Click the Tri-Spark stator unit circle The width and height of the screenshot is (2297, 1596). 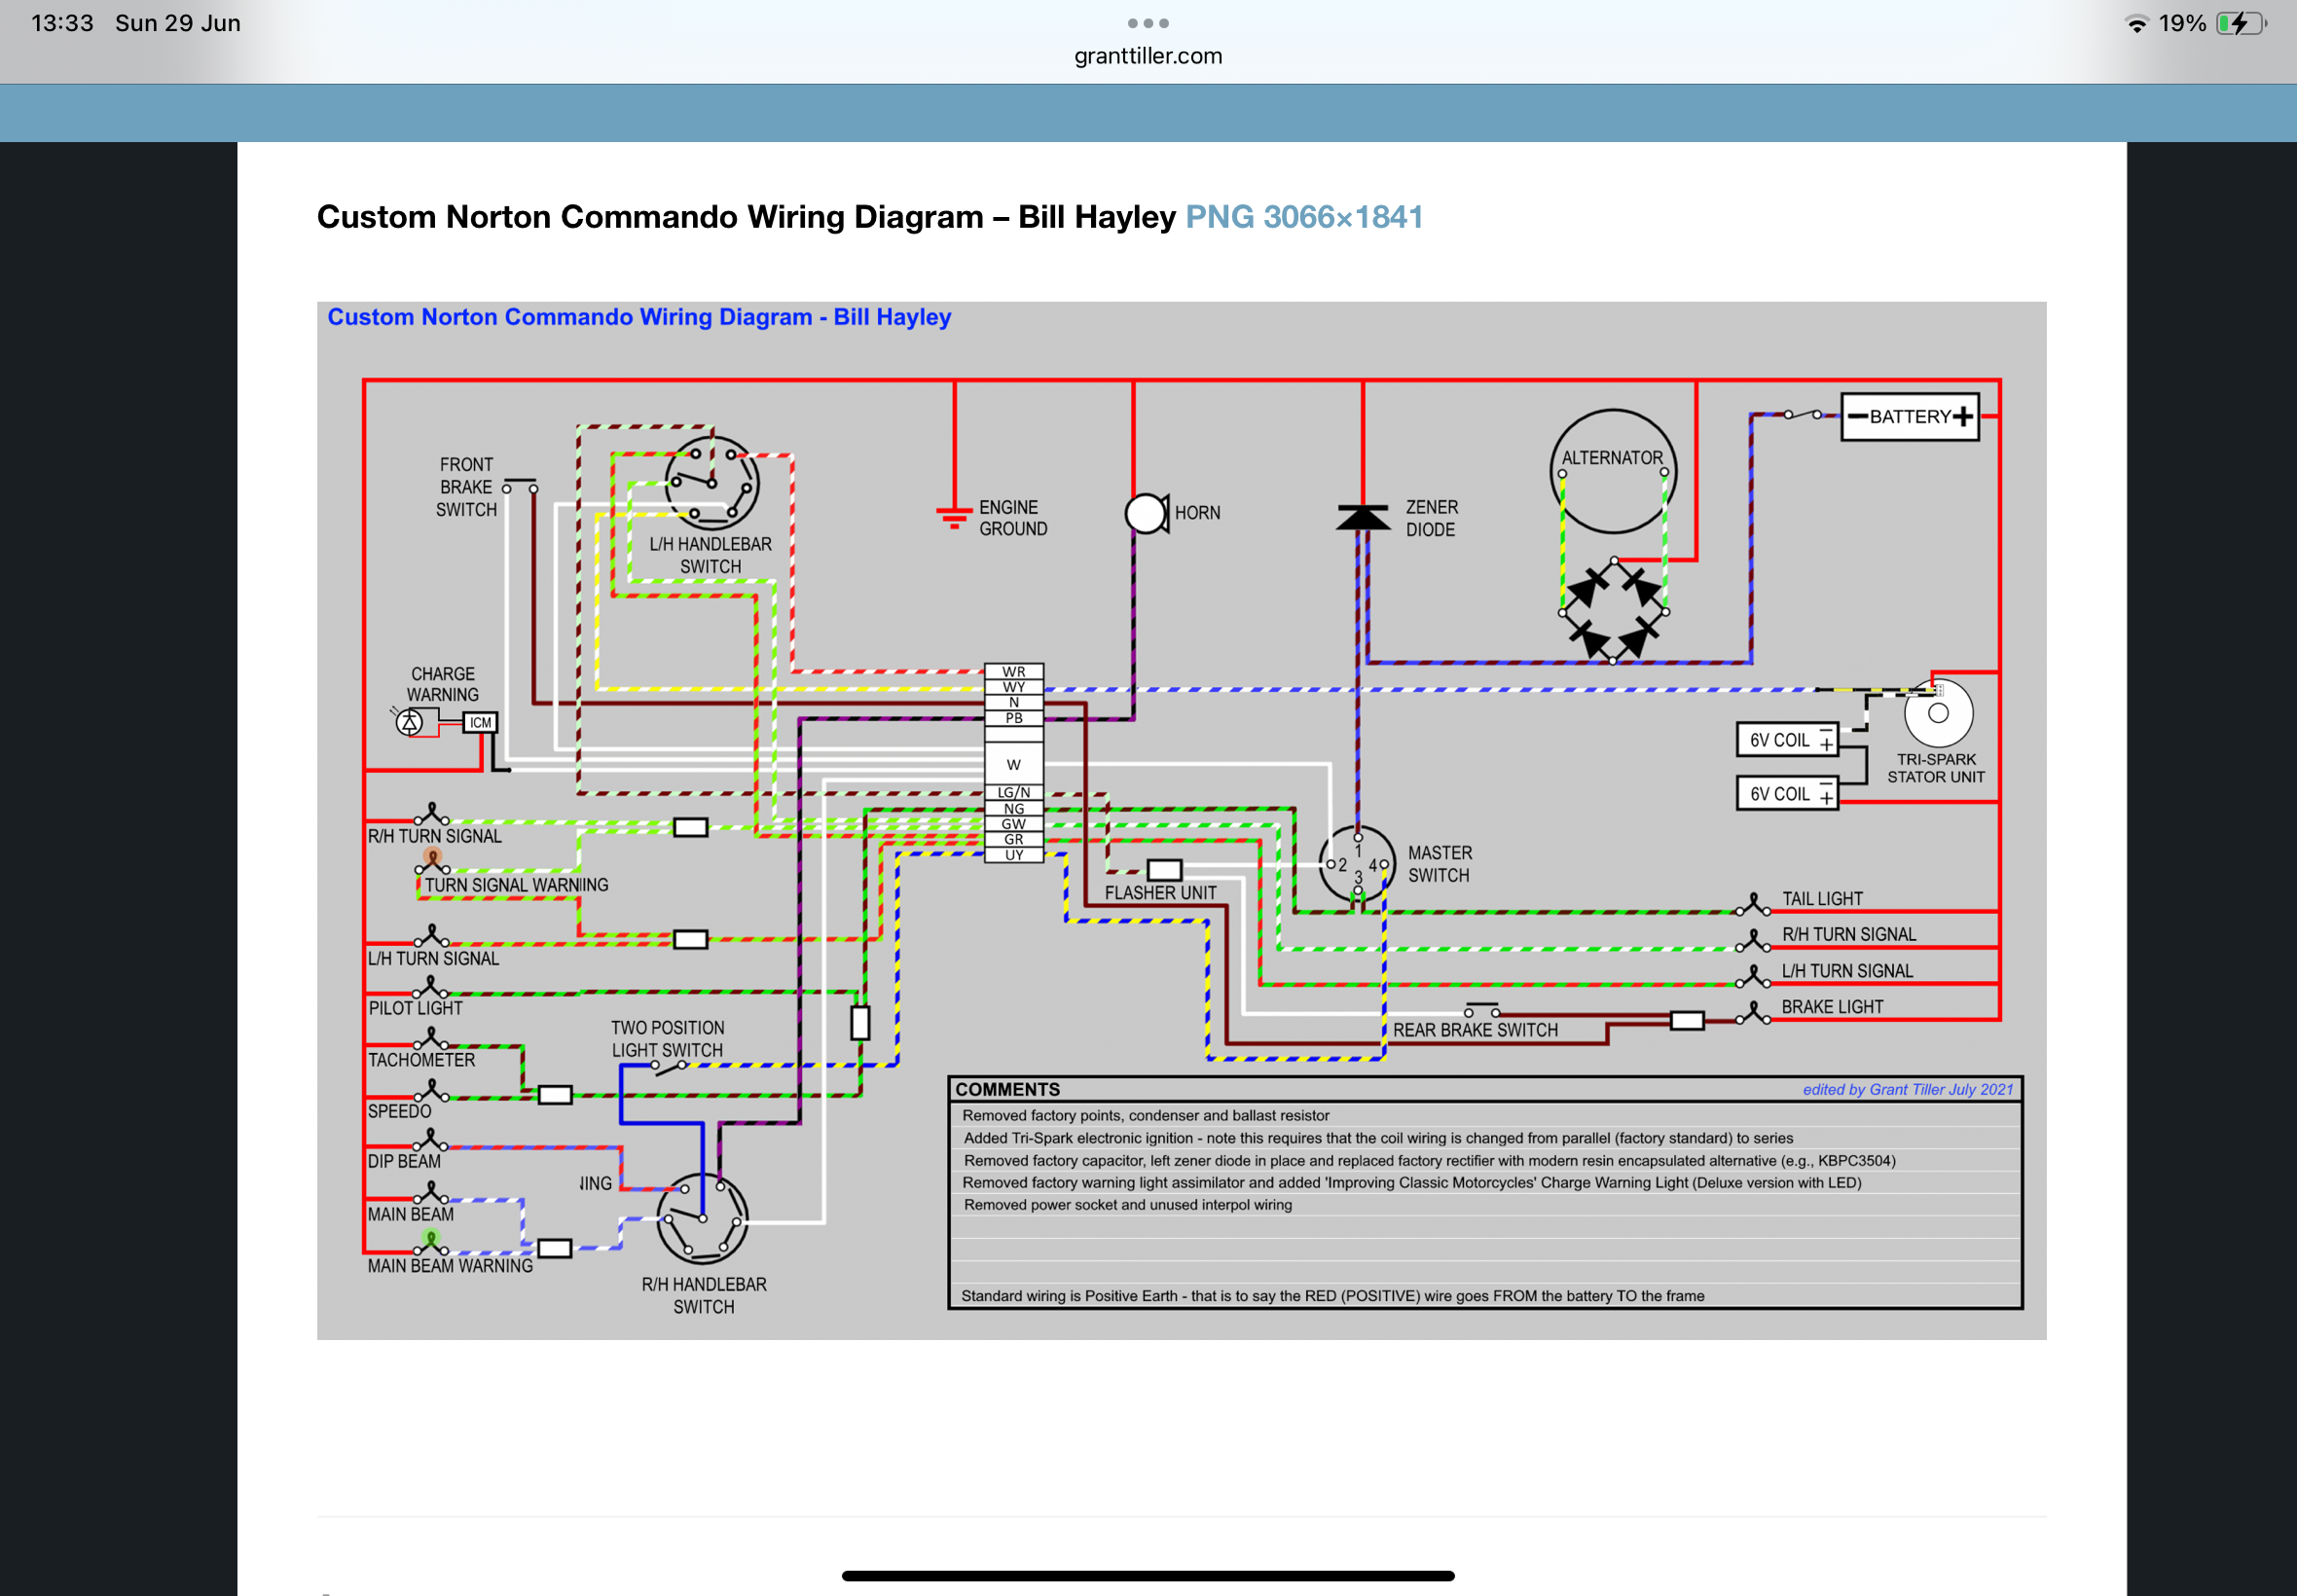pyautogui.click(x=1938, y=713)
